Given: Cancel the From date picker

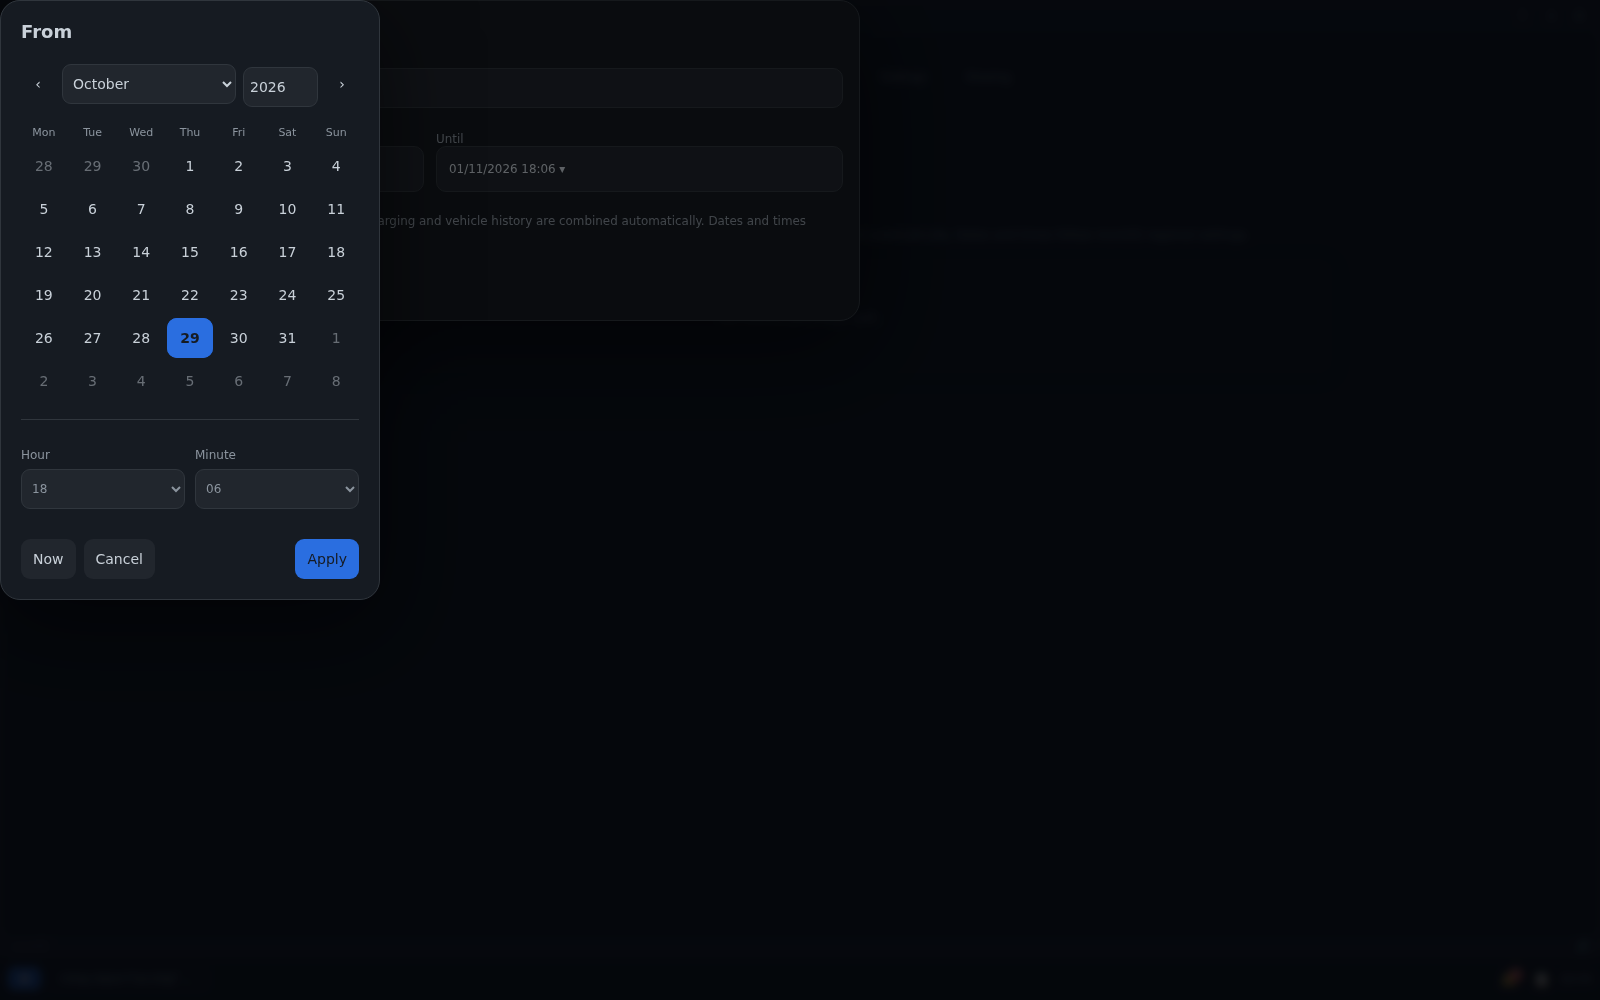Looking at the screenshot, I should pyautogui.click(x=119, y=559).
